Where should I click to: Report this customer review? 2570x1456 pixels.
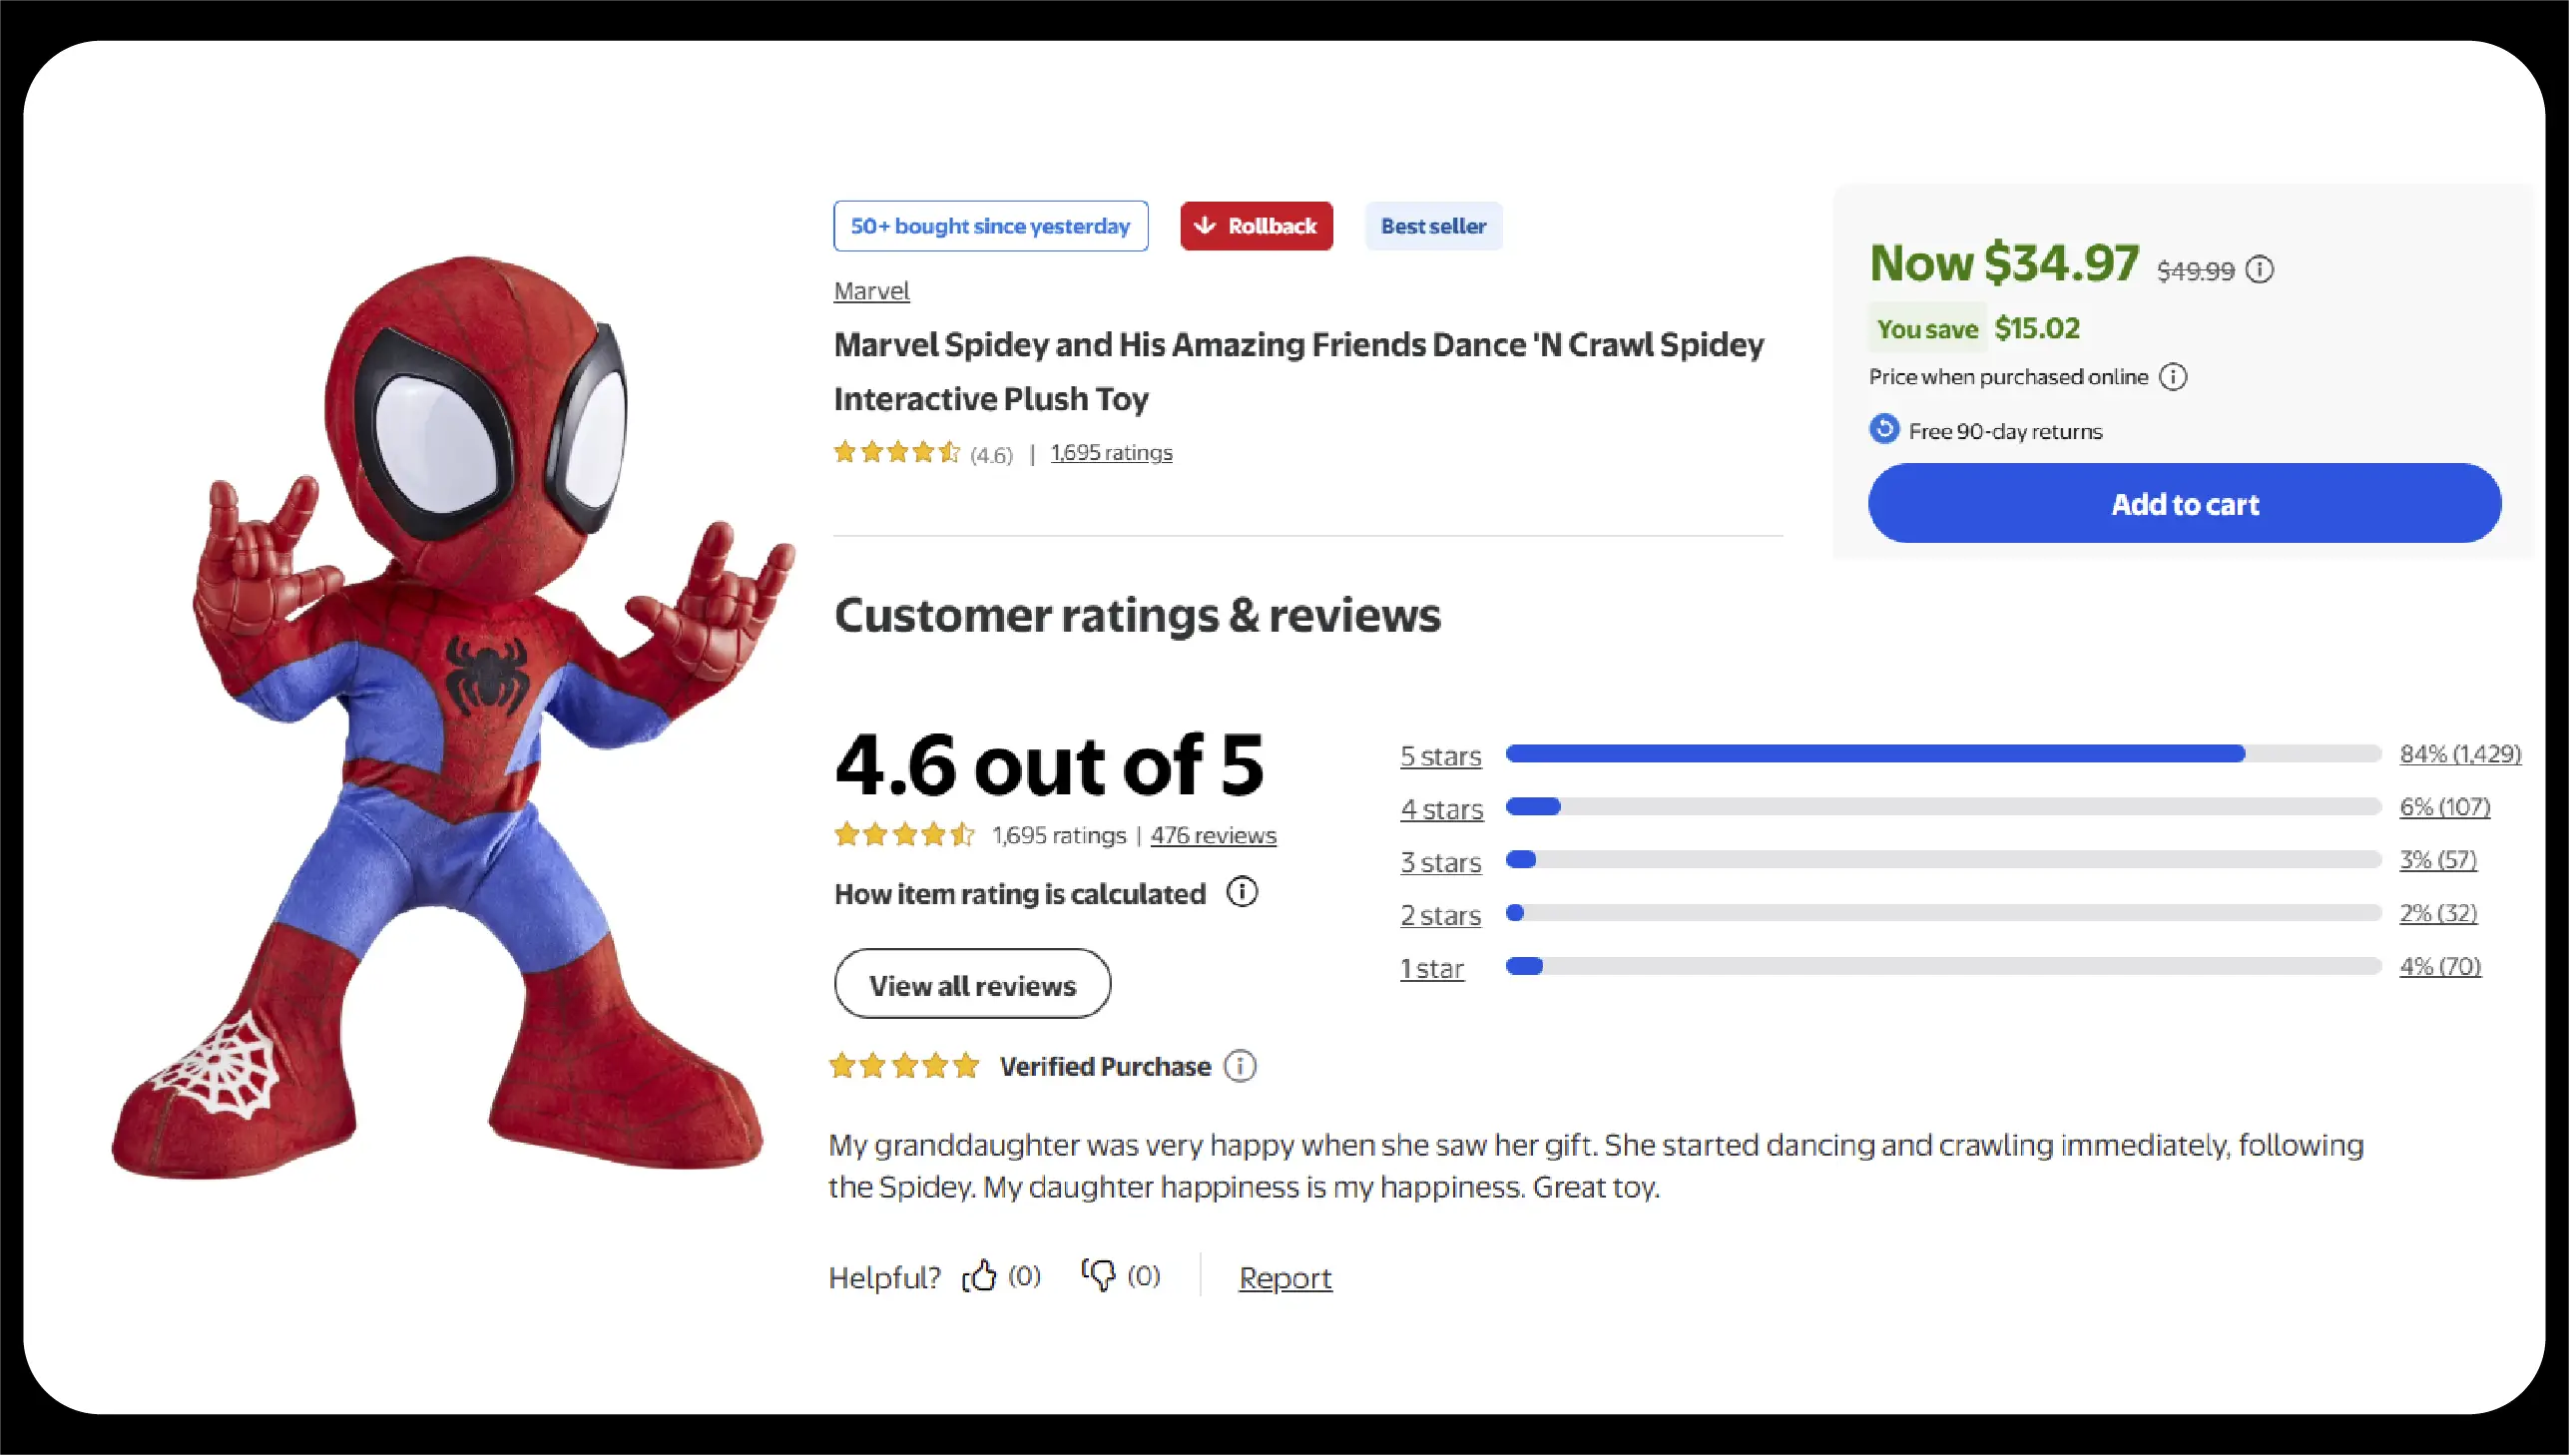tap(1285, 1278)
